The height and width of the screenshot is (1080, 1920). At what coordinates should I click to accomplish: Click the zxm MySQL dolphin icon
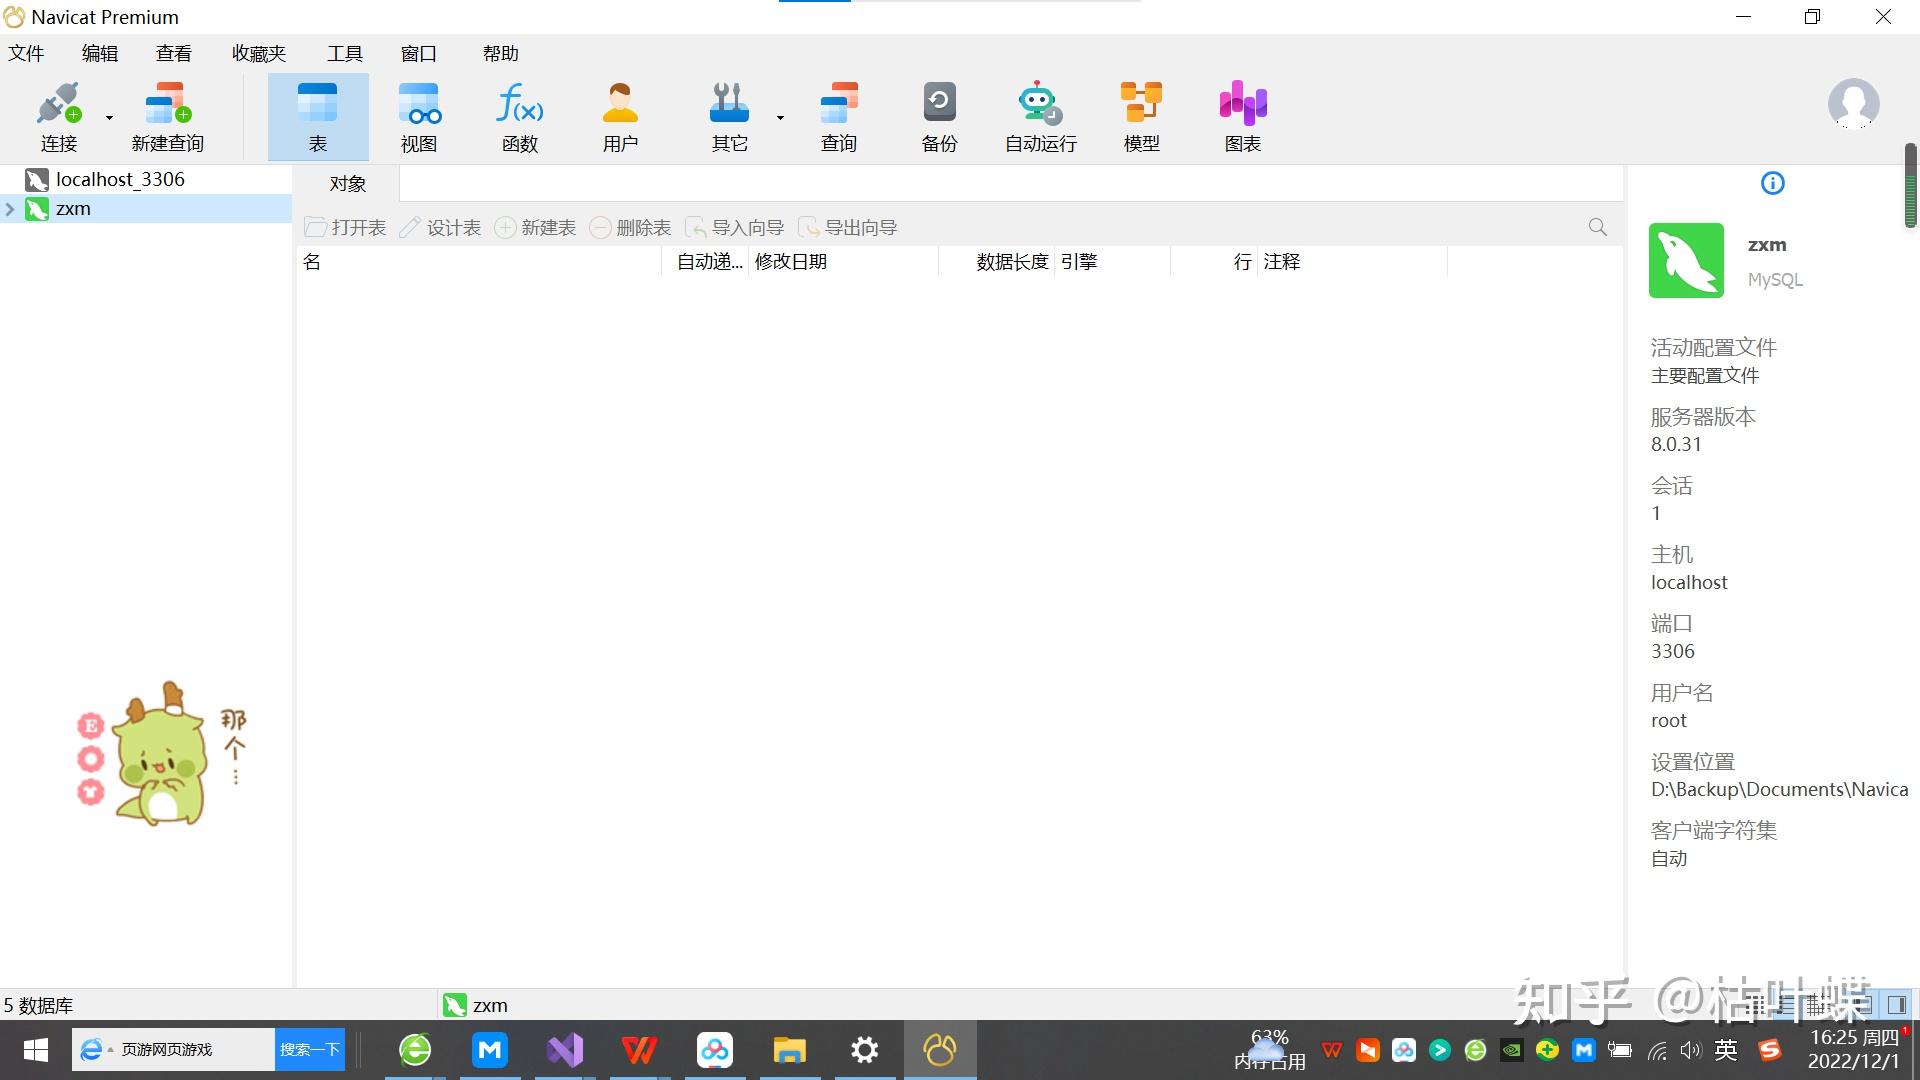click(x=1686, y=260)
